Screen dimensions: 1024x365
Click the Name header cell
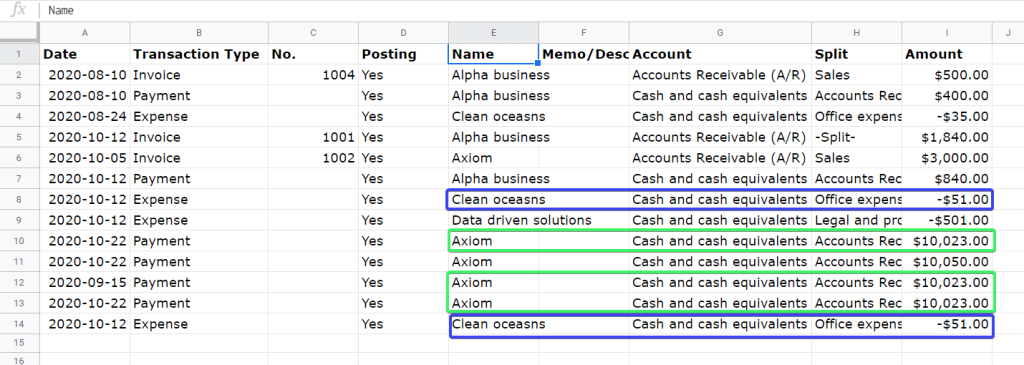click(494, 54)
